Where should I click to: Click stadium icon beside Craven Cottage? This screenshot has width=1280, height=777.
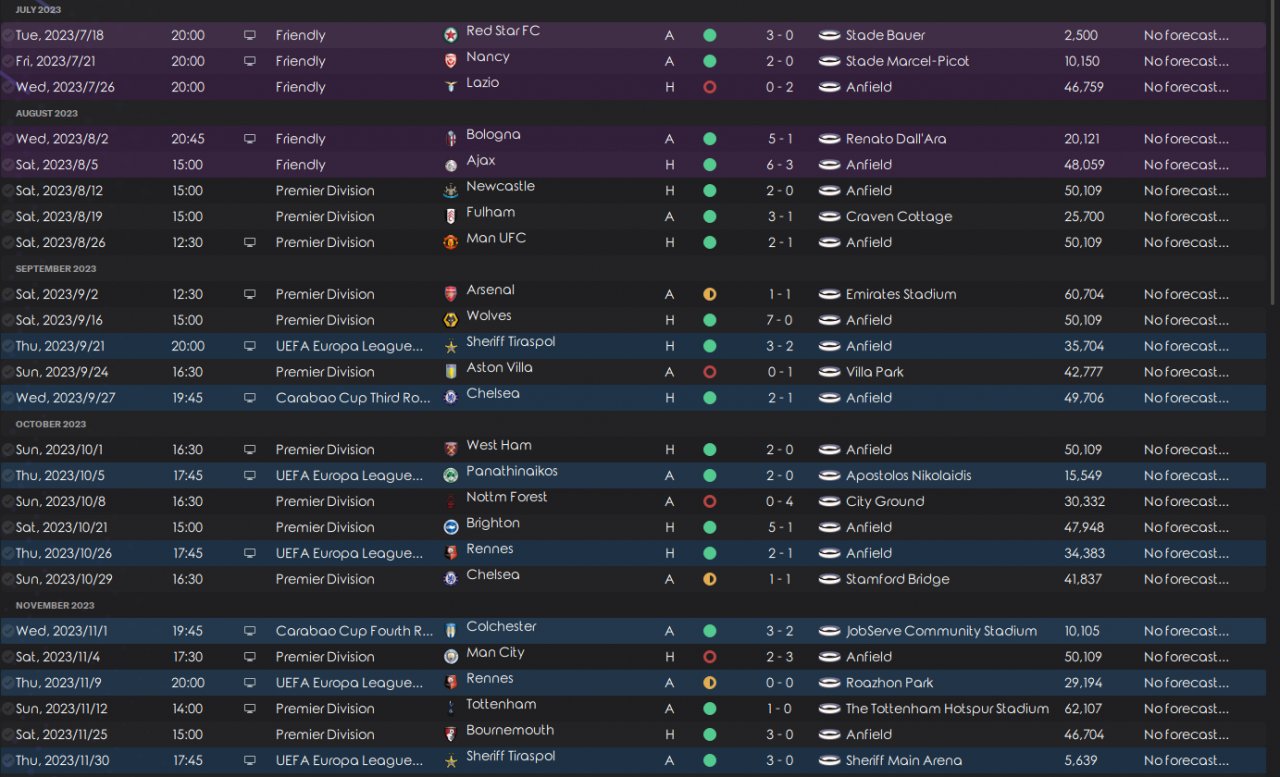828,216
